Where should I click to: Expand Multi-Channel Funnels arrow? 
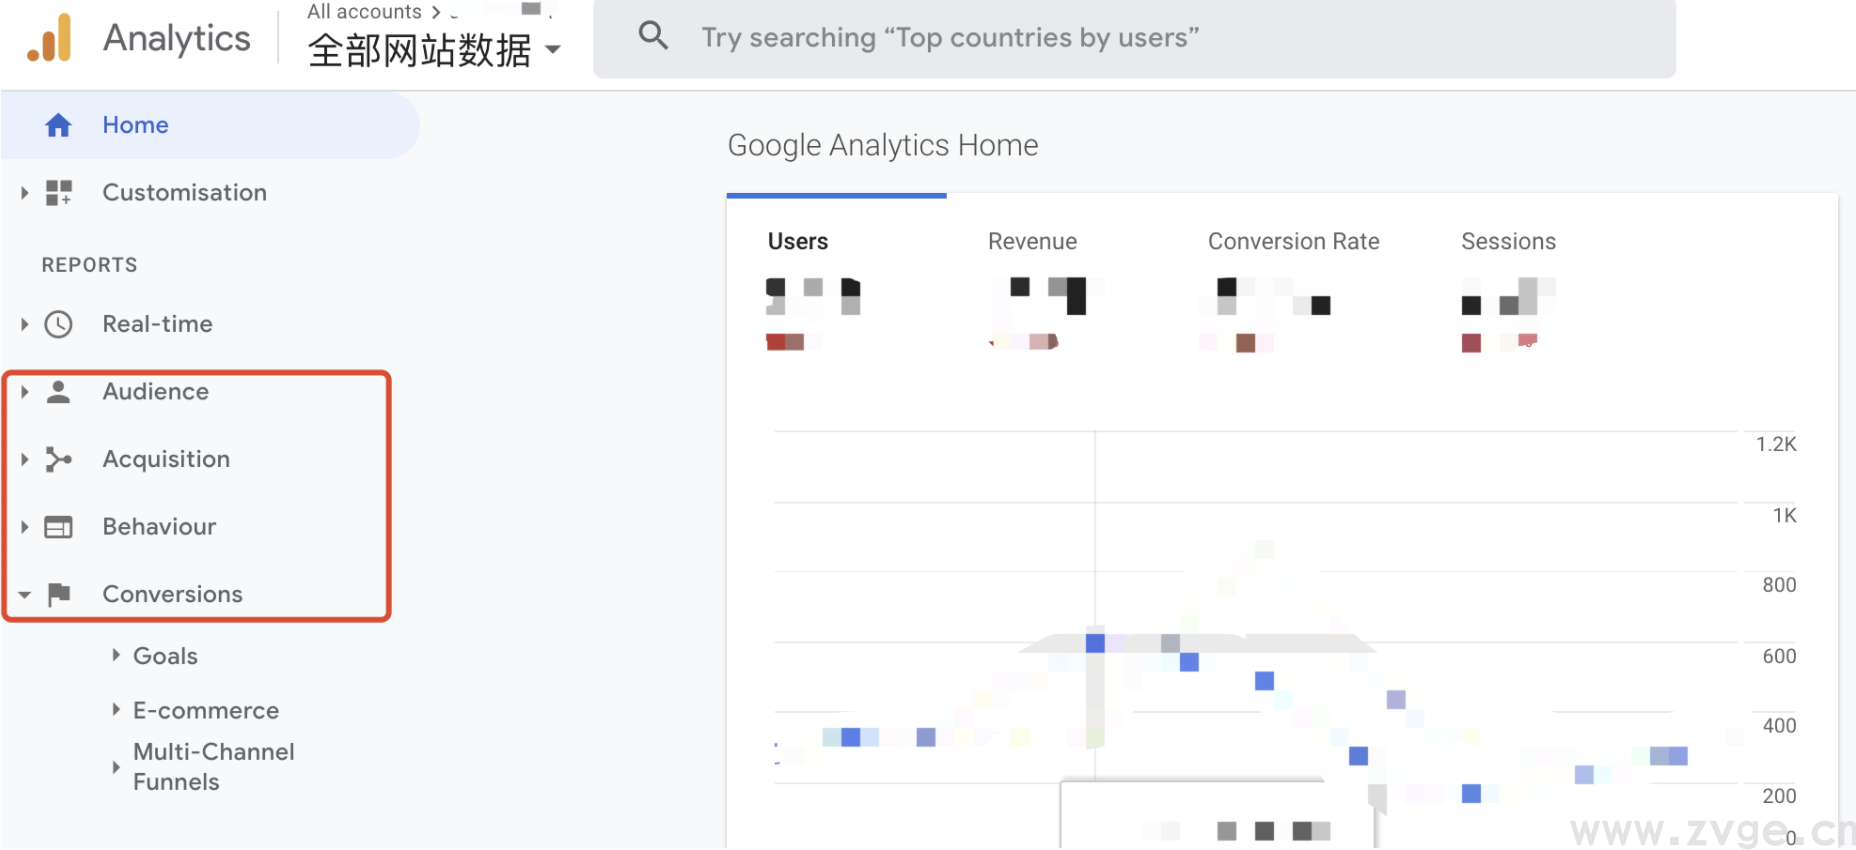tap(116, 767)
